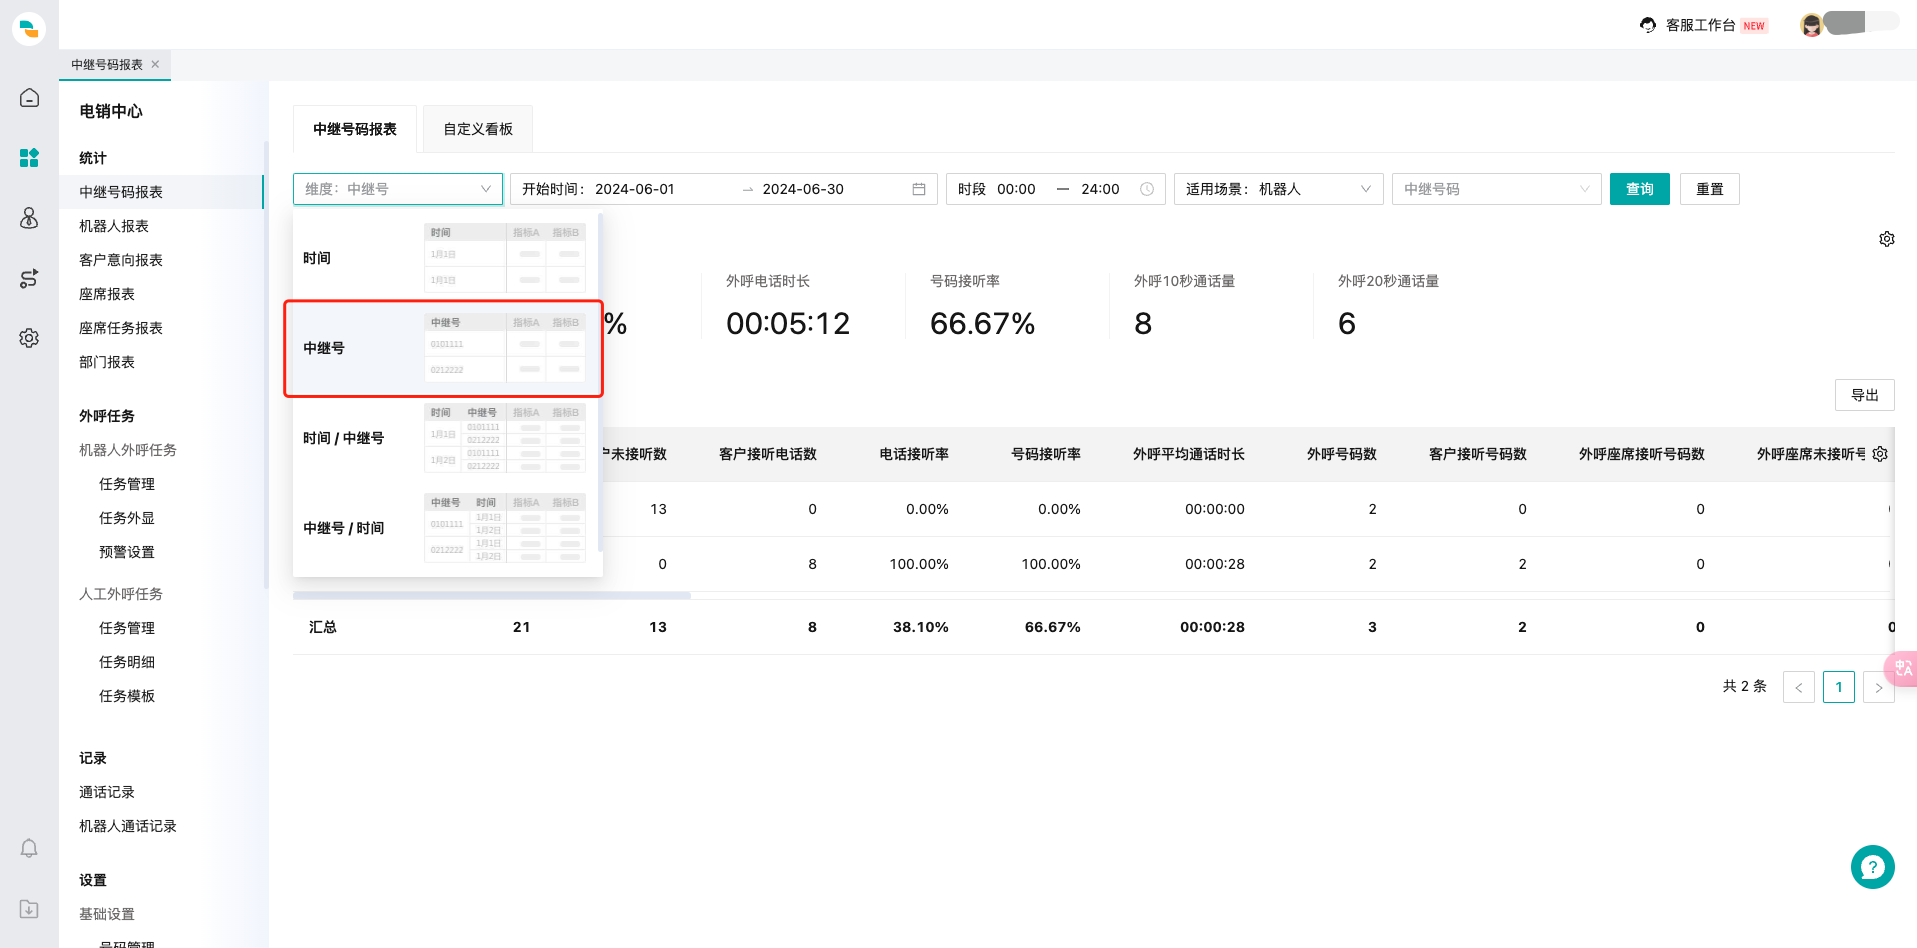1917x948 pixels.
Task: Open the 适用场景 scenario dropdown
Action: [1279, 189]
